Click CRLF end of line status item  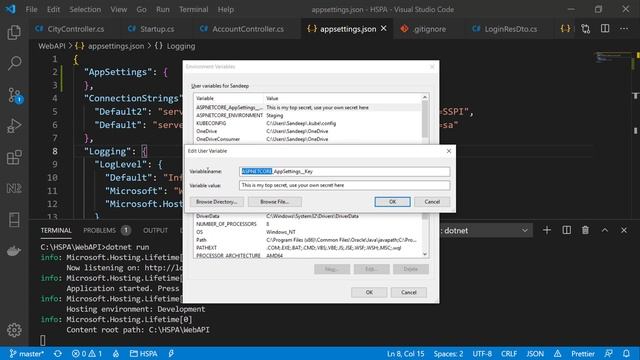pos(509,353)
